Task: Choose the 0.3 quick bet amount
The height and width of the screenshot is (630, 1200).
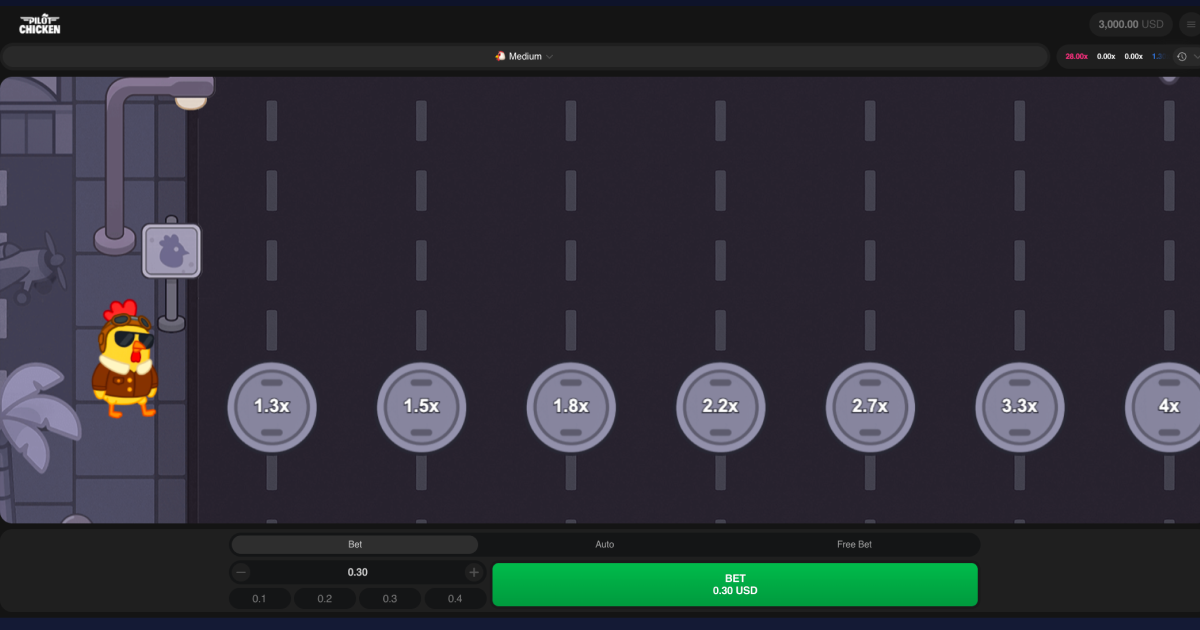Action: tap(390, 599)
